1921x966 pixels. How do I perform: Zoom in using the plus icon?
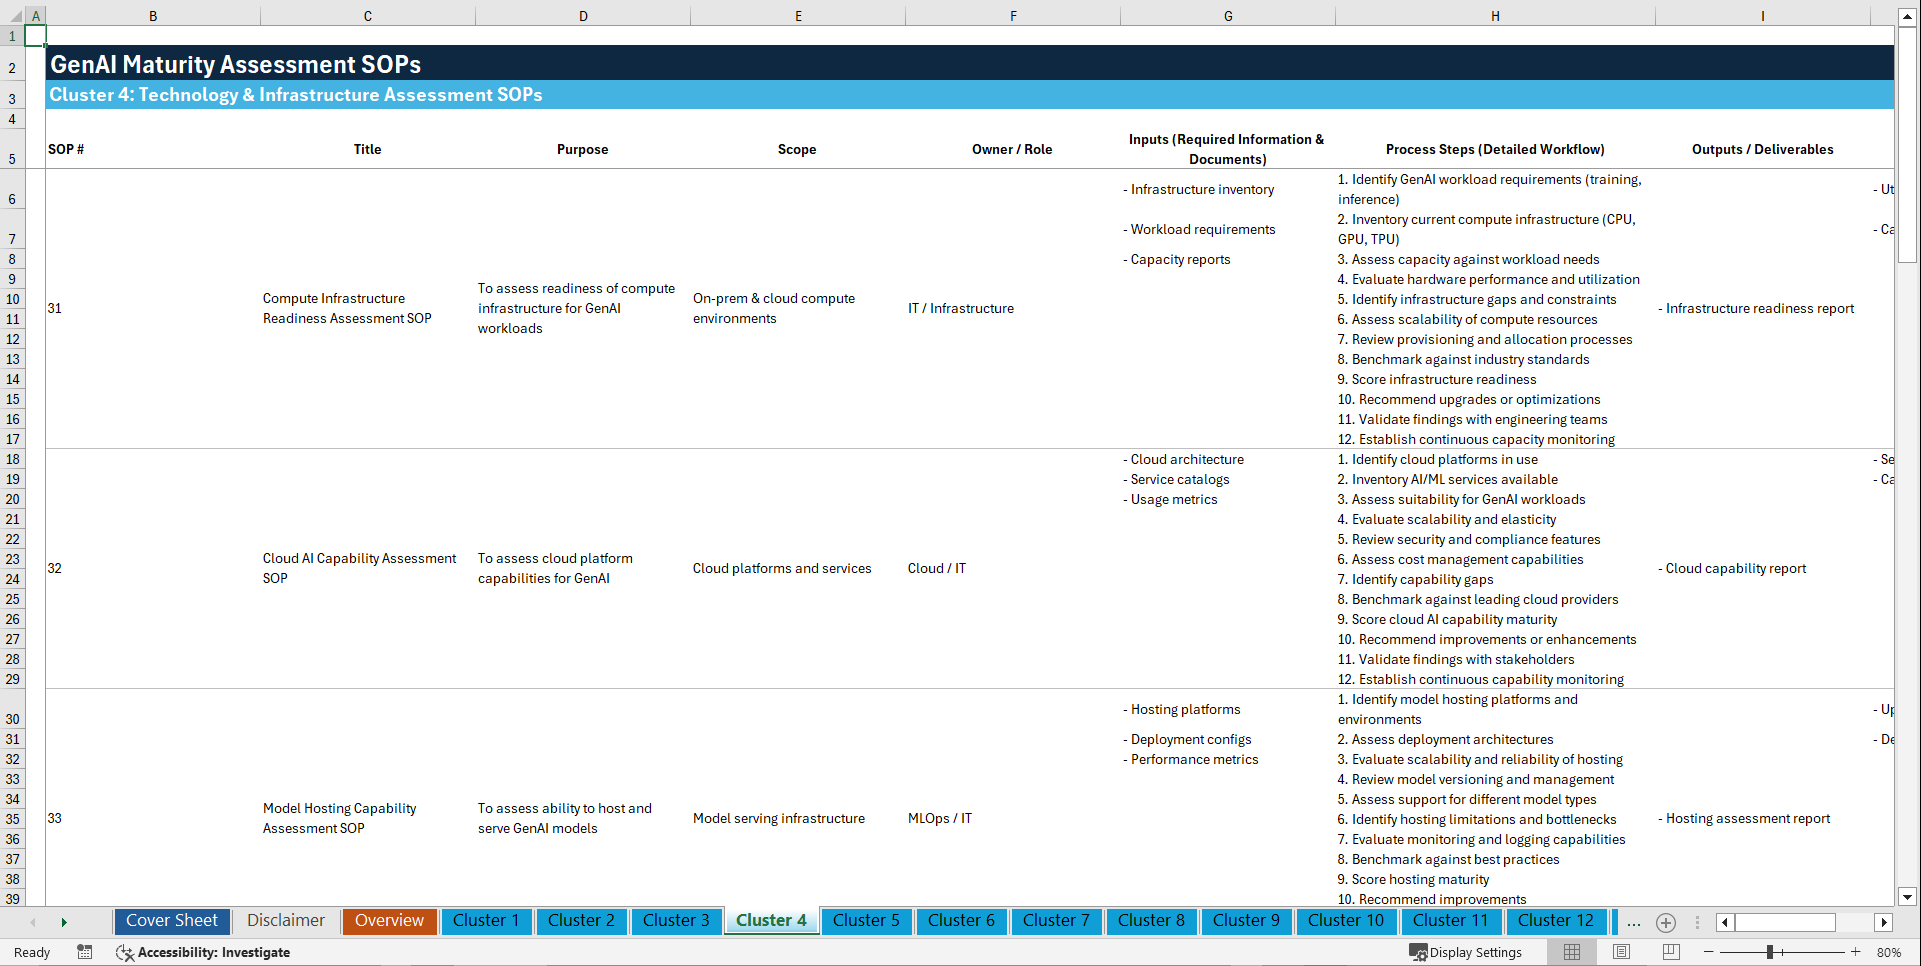[1857, 952]
